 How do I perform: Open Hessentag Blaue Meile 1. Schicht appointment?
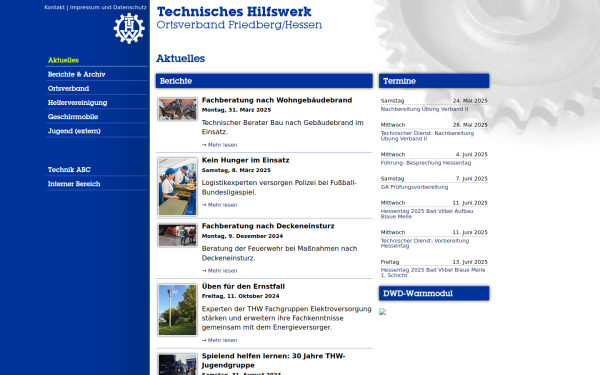433,272
